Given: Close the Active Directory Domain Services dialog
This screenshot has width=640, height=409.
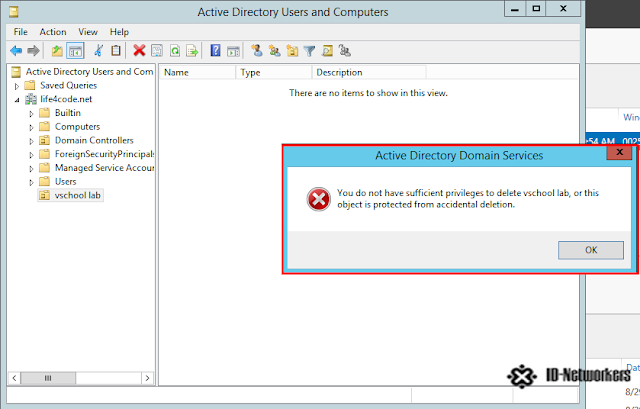Looking at the screenshot, I should pyautogui.click(x=619, y=152).
